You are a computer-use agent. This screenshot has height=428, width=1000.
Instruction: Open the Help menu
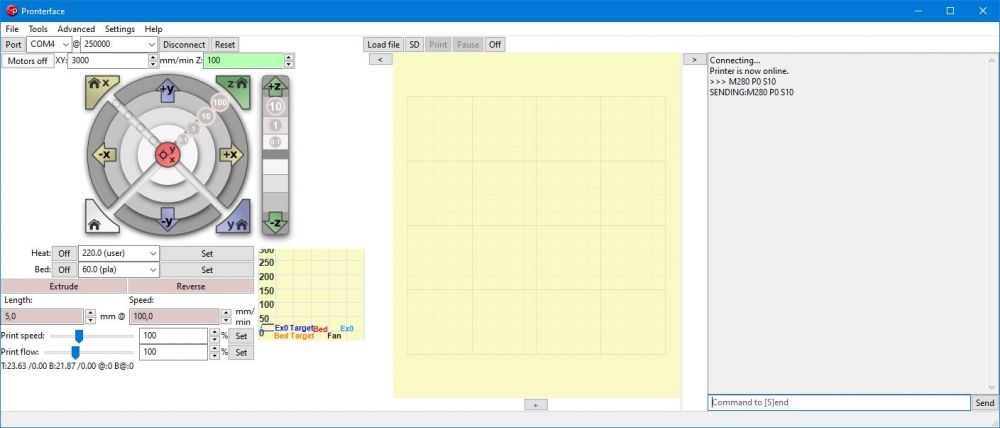click(153, 29)
